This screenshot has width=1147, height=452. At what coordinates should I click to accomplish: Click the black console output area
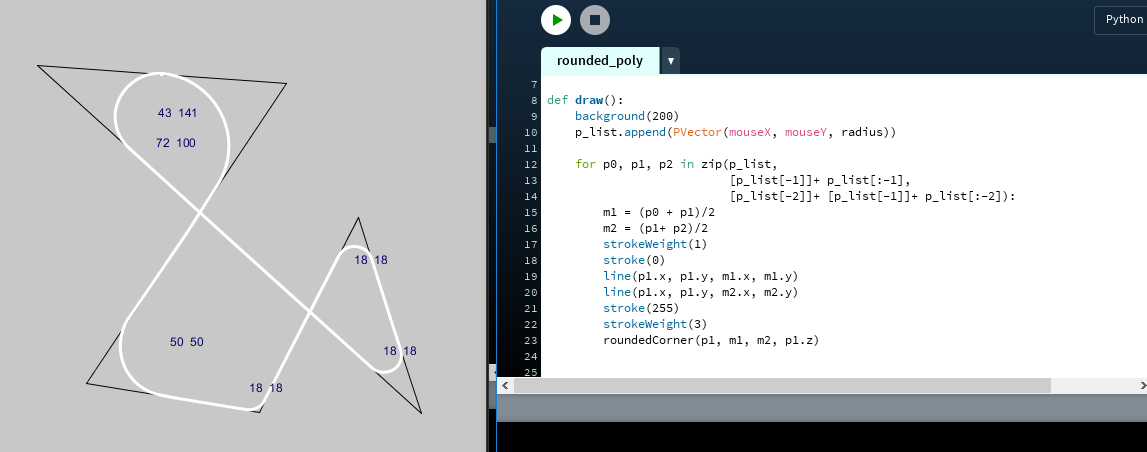[x=820, y=437]
